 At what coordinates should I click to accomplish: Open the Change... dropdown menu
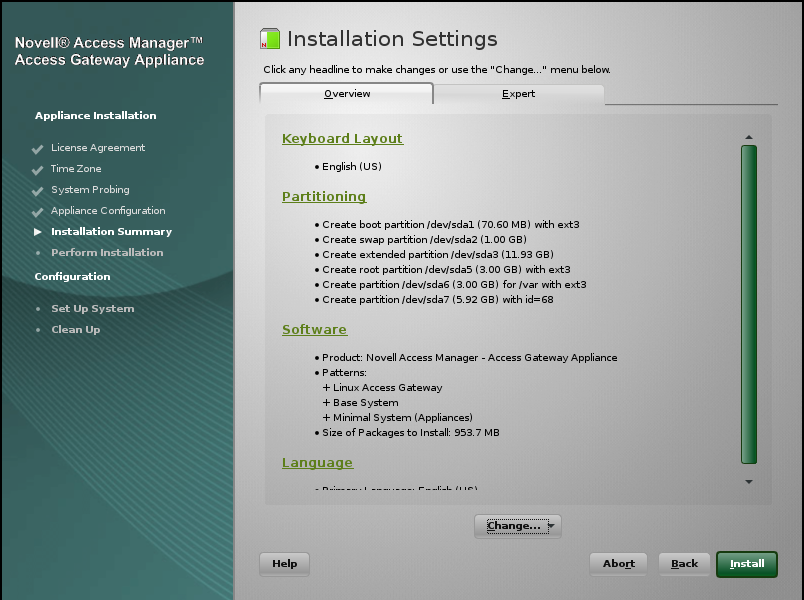coord(518,526)
